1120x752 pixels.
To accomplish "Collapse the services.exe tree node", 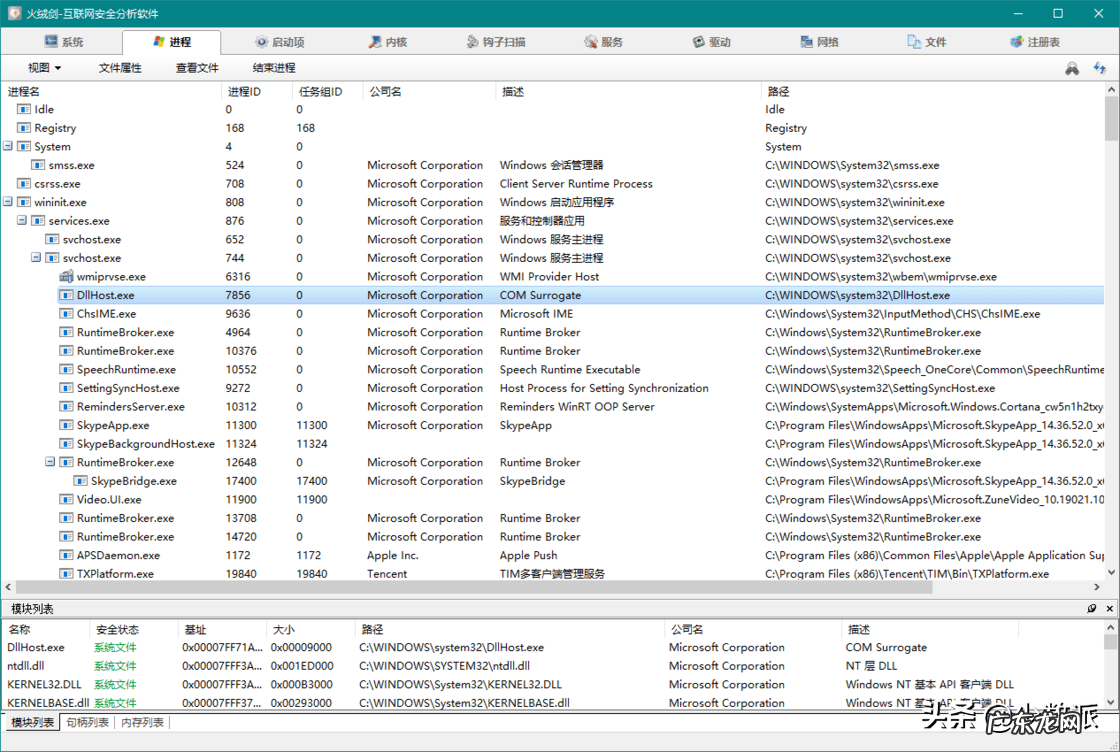I will click(22, 221).
